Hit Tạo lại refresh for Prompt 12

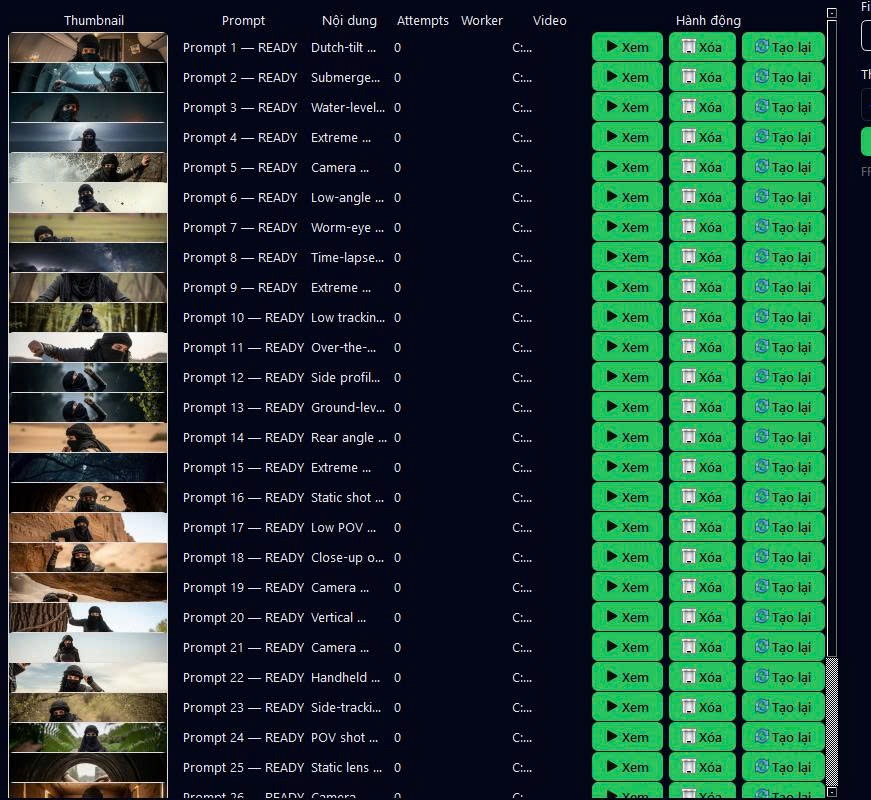[x=783, y=377]
